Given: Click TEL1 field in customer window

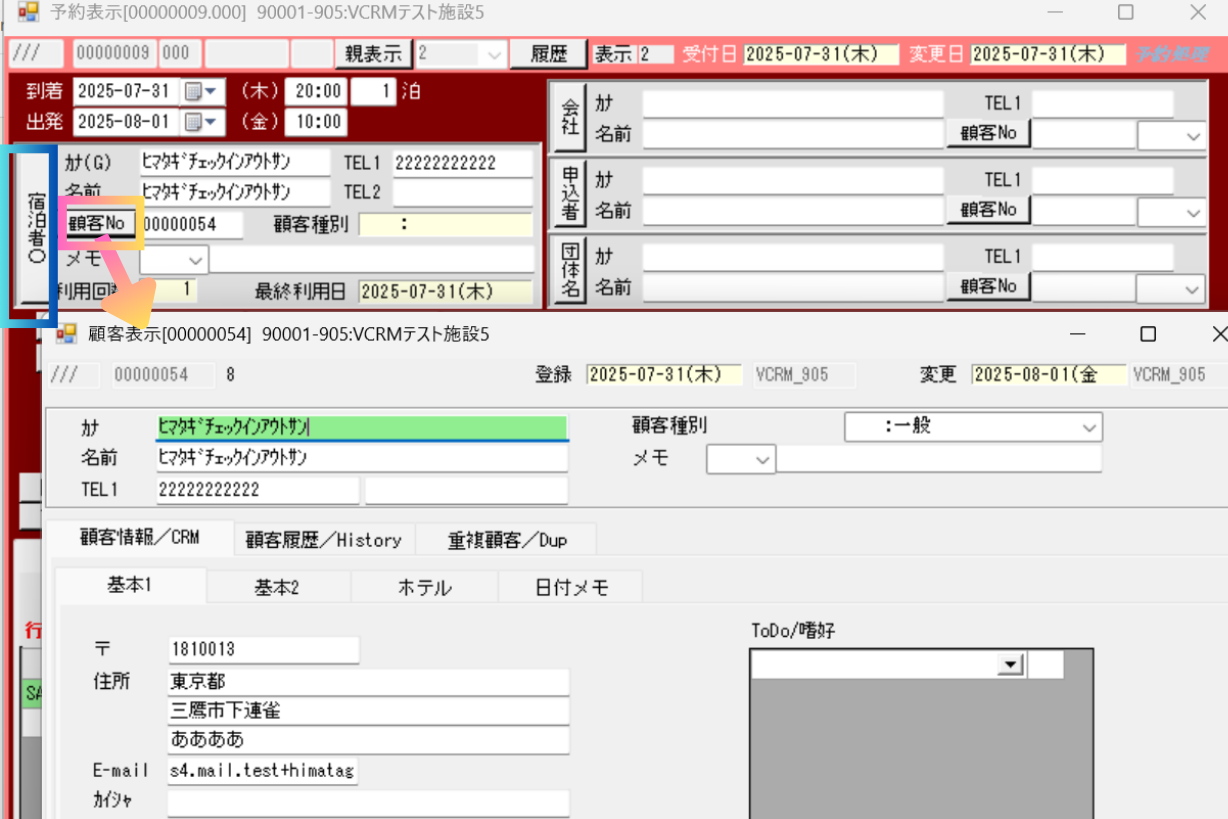Looking at the screenshot, I should click(x=257, y=490).
